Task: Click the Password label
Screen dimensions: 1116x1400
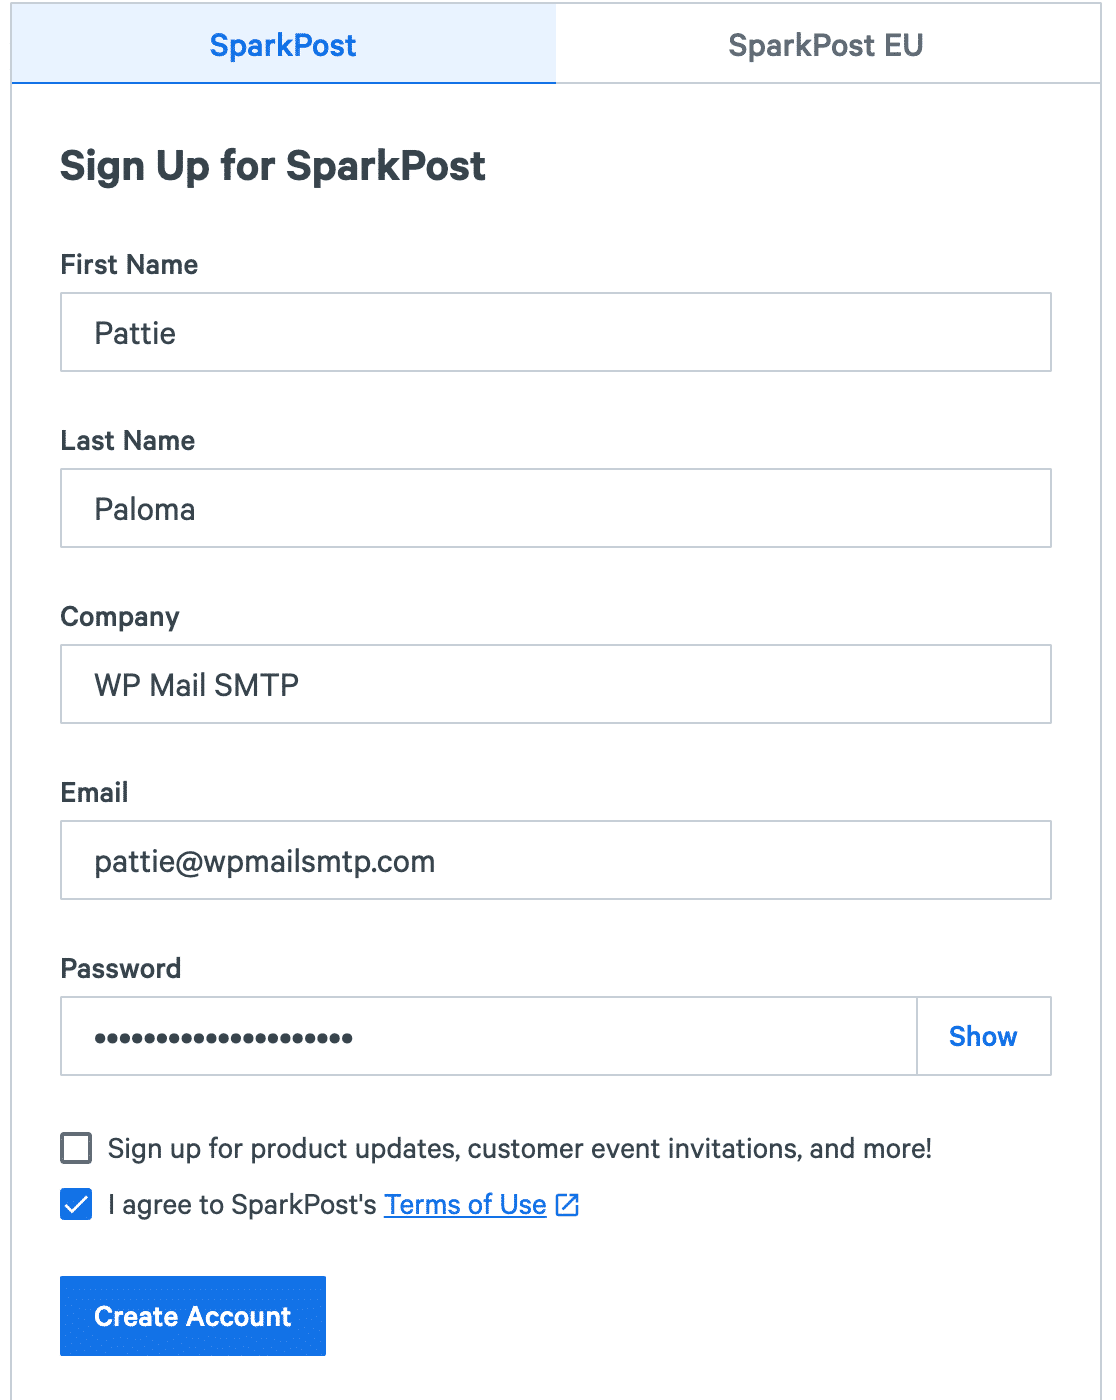Action: coord(121,968)
